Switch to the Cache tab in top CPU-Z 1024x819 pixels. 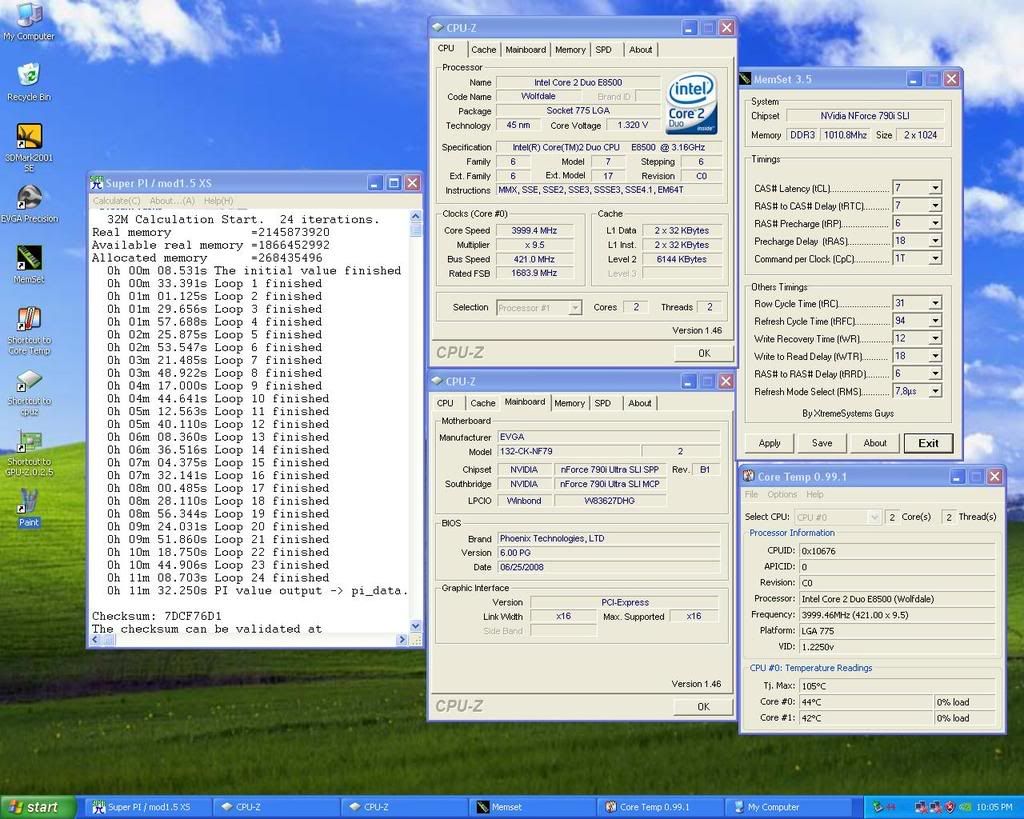pos(484,50)
